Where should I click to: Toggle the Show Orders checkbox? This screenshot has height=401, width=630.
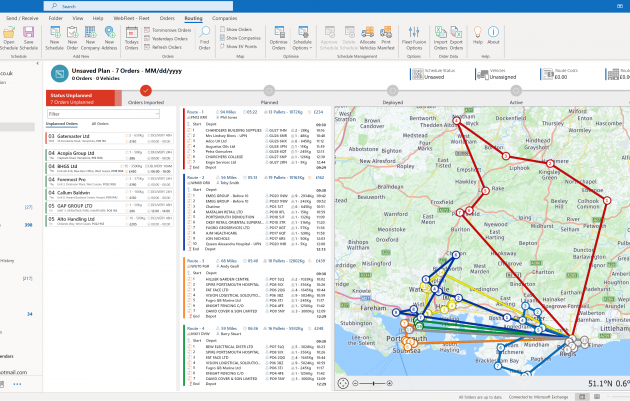click(x=220, y=30)
